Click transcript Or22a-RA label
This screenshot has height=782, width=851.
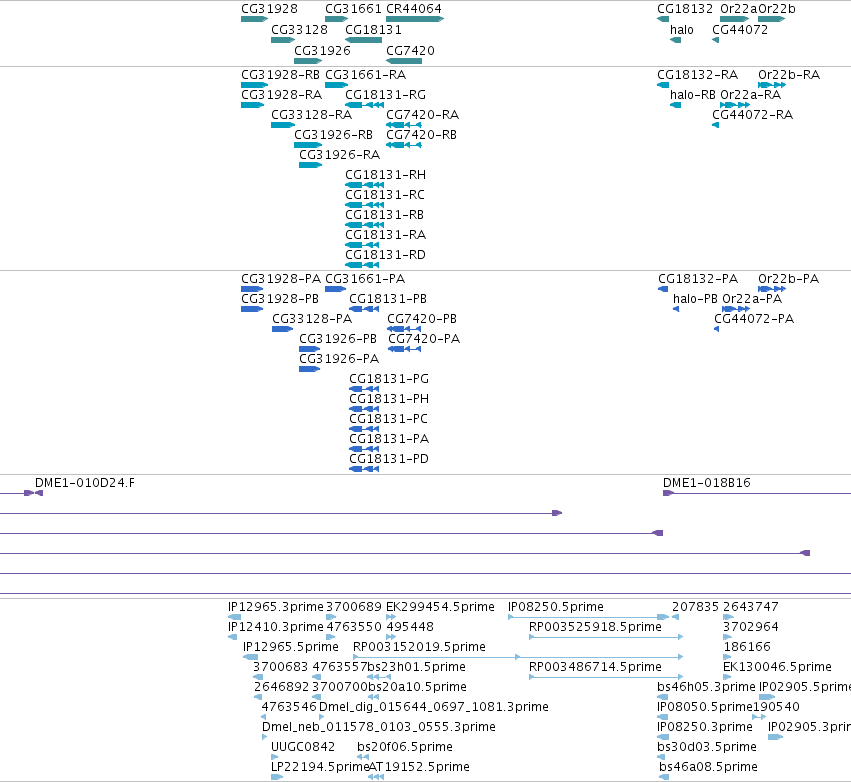751,94
